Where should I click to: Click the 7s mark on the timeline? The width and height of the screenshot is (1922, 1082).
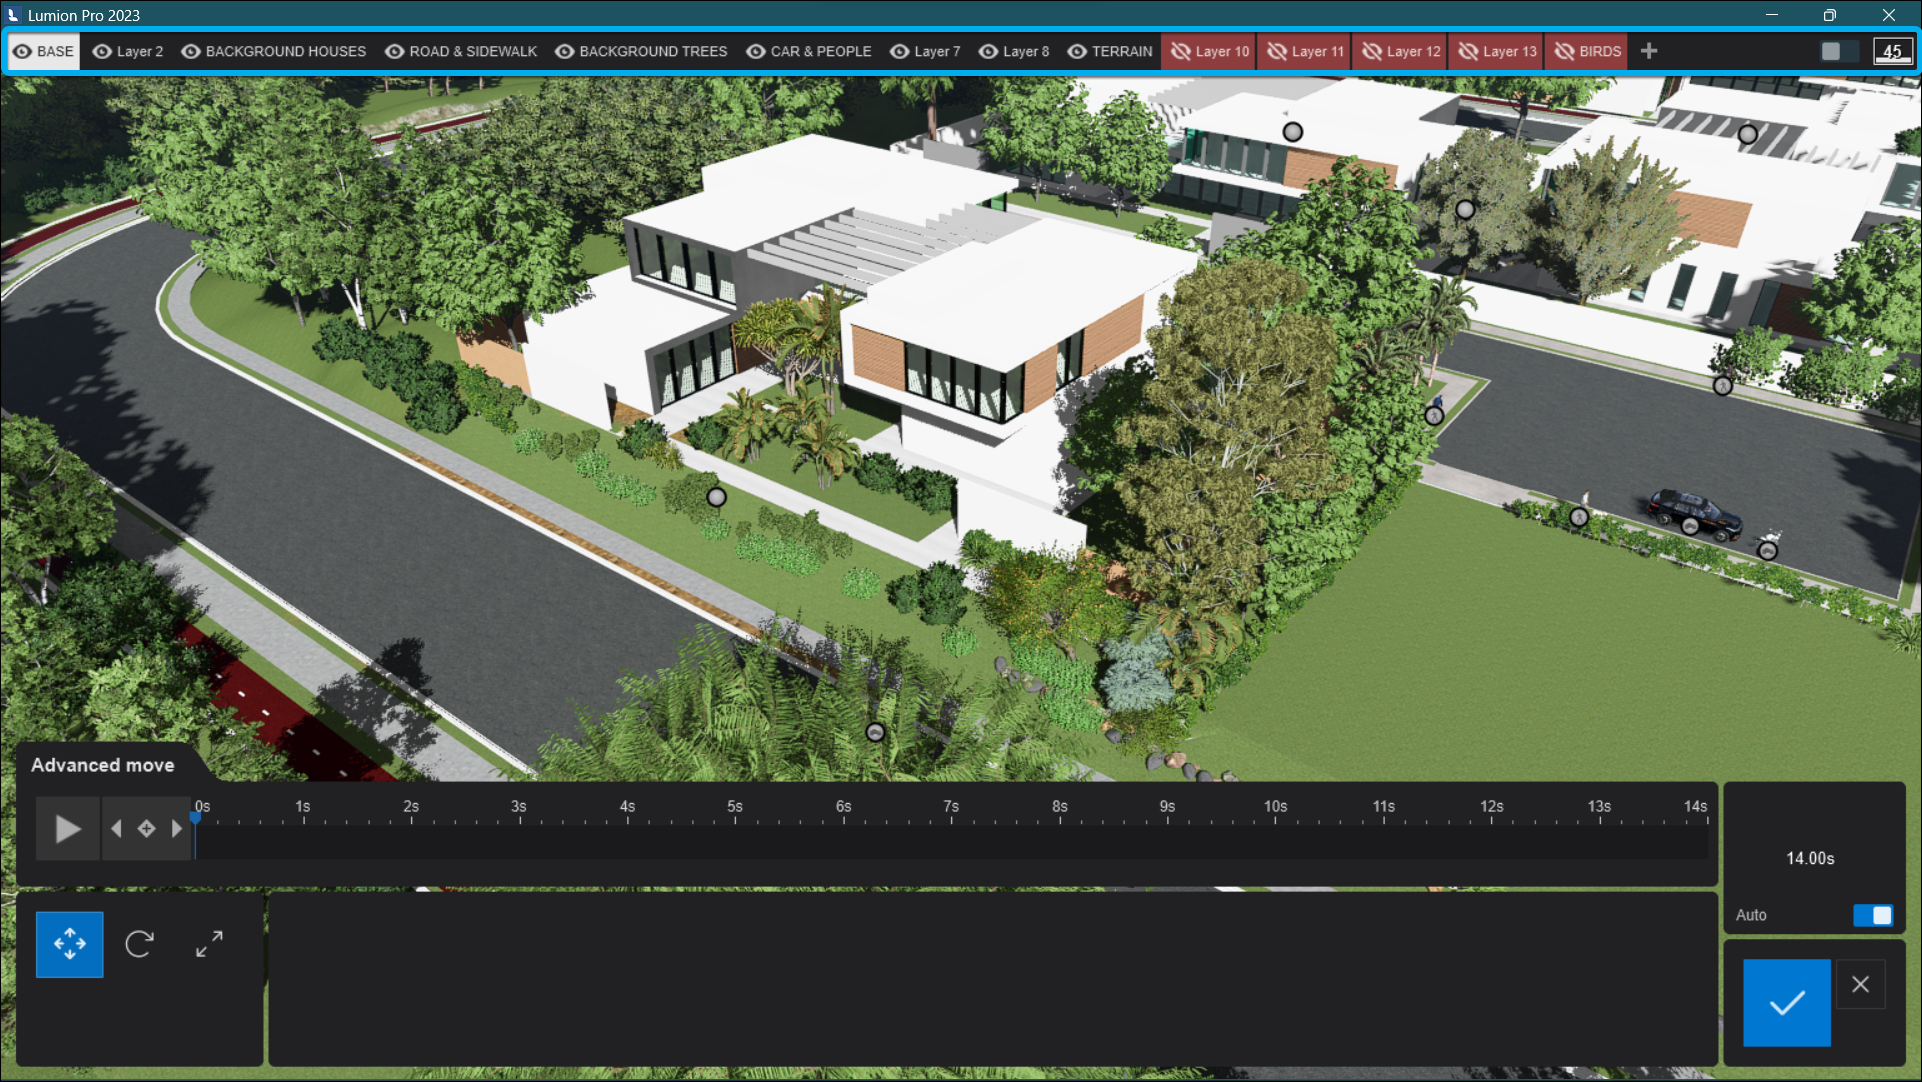(x=951, y=818)
